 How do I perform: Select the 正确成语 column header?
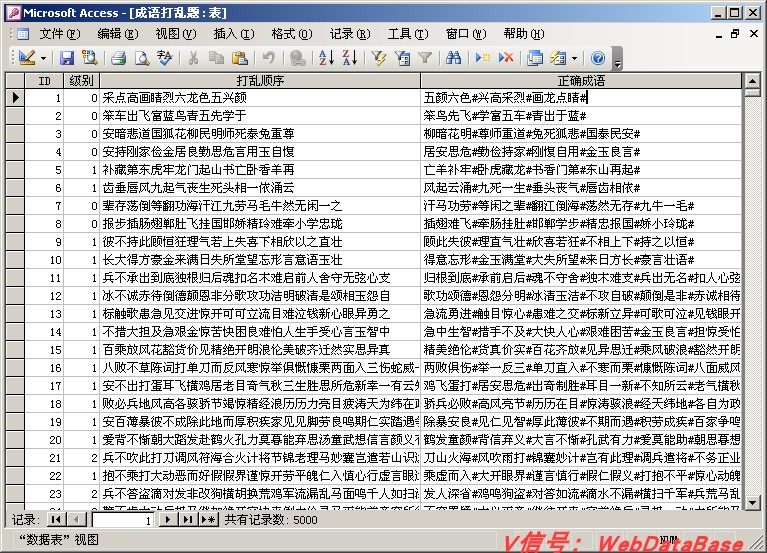tap(581, 81)
